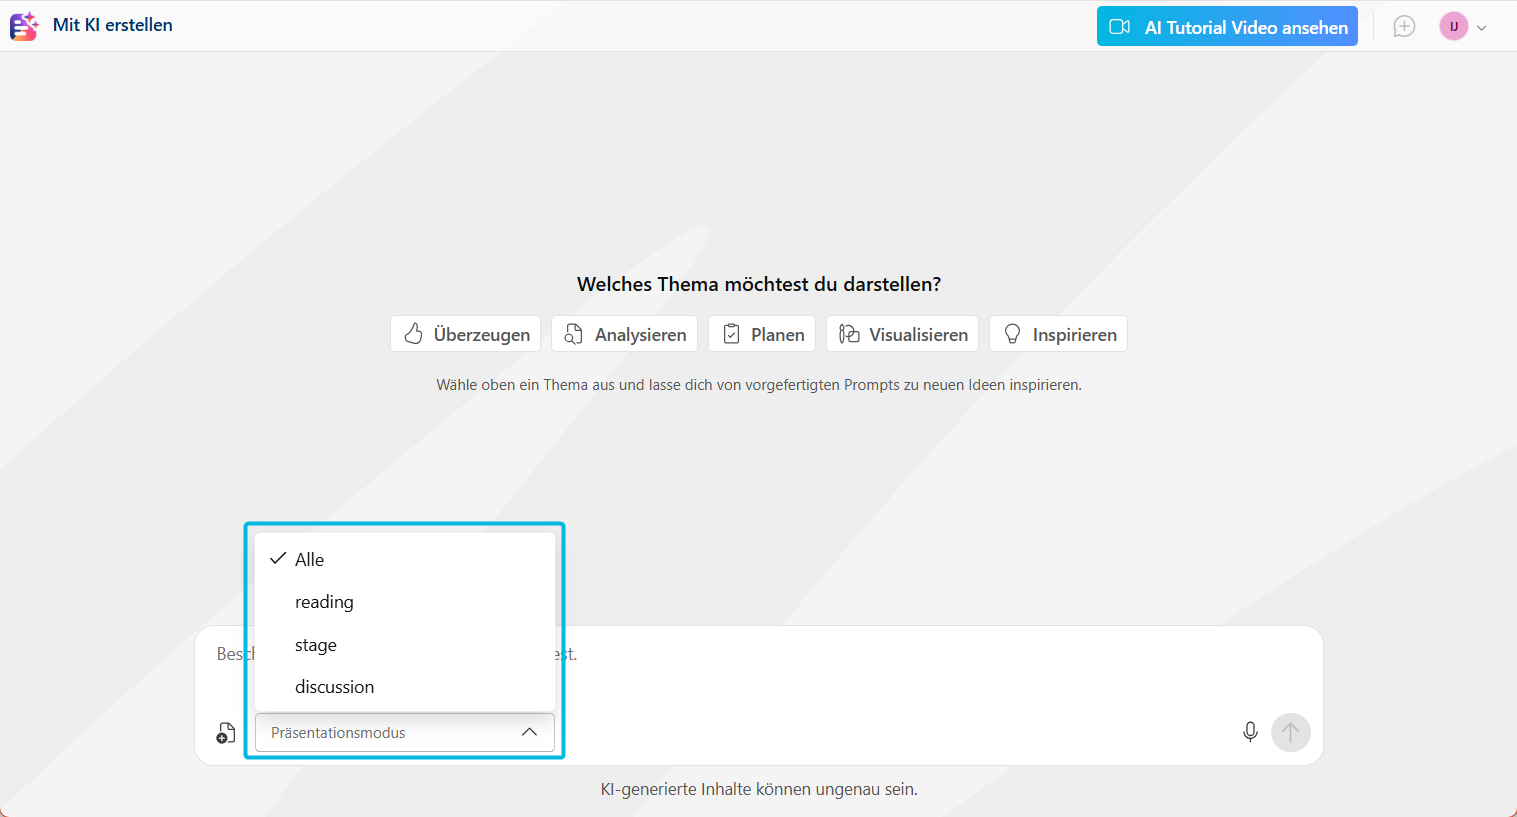Collapse the Präsentationsmodus dropdown
The image size is (1517, 817).
405,733
